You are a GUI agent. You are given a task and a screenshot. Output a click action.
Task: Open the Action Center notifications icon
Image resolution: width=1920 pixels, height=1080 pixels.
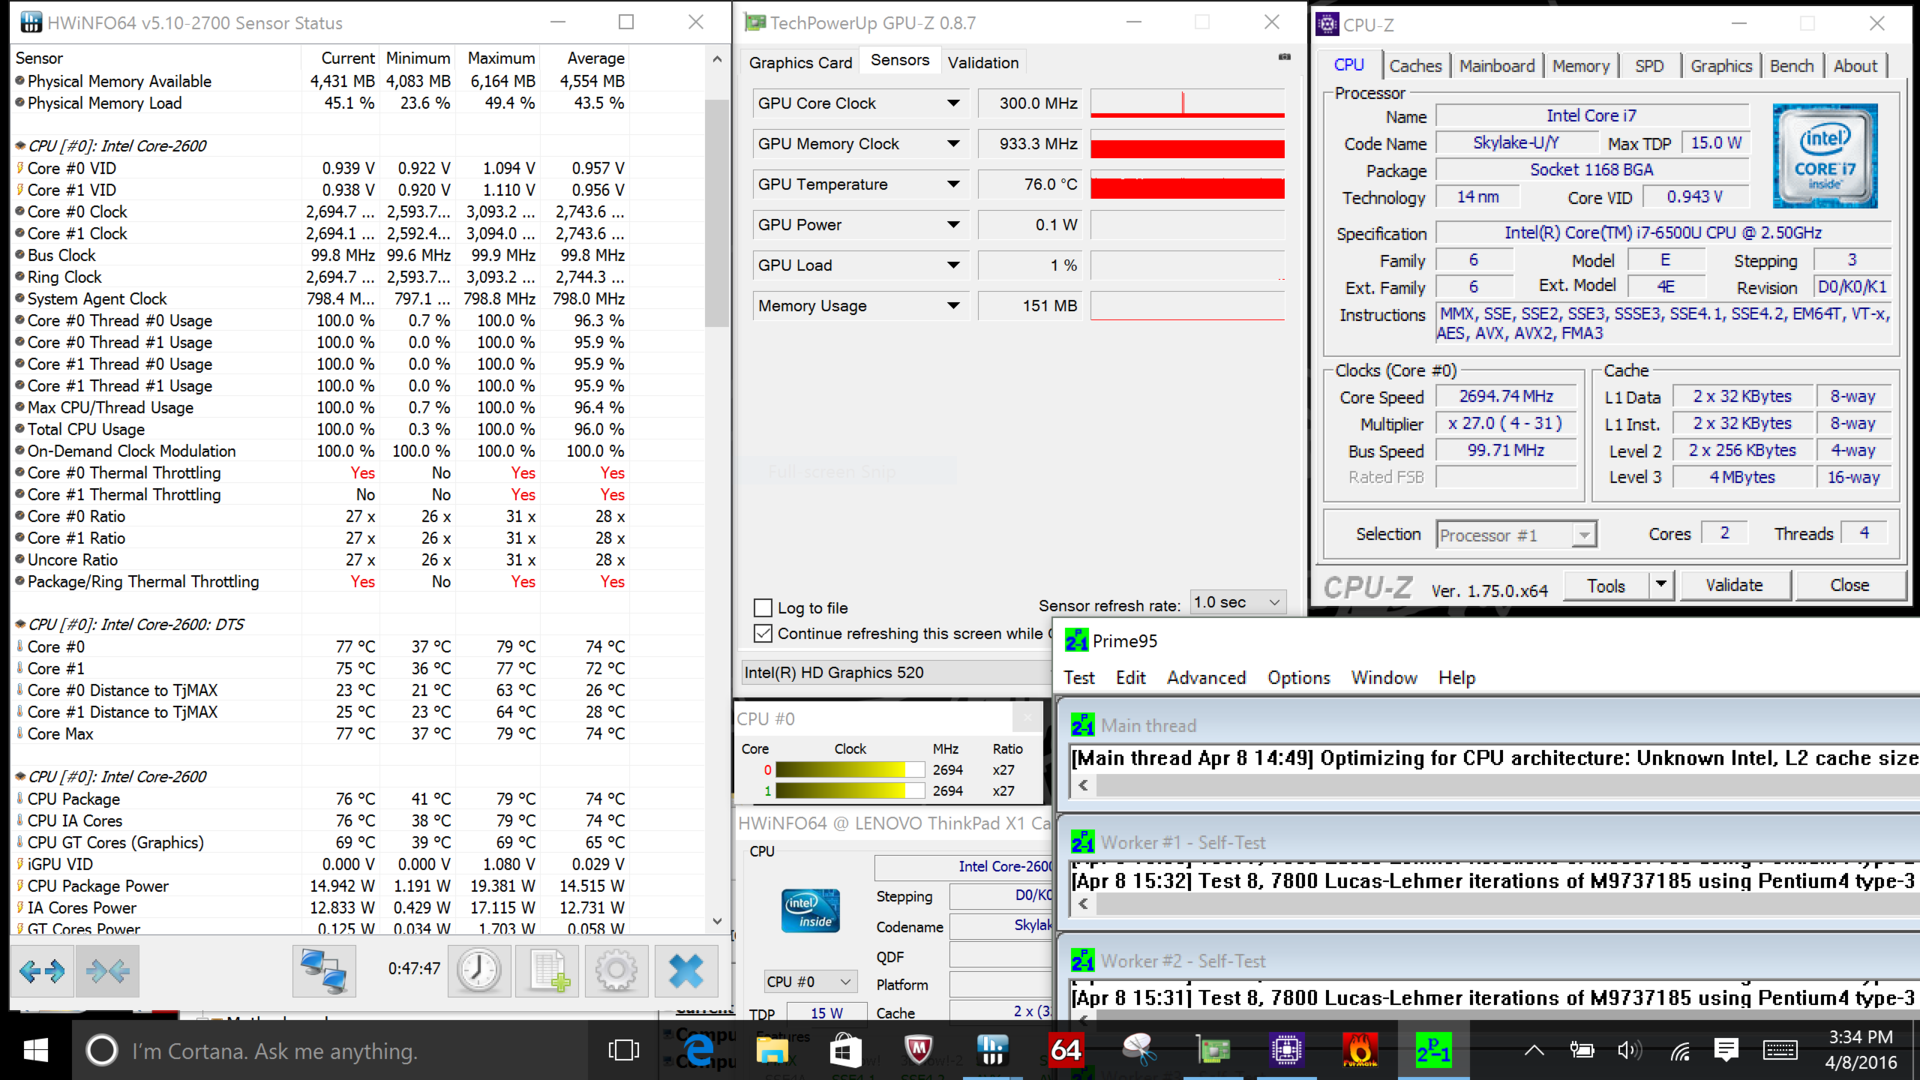(1726, 1050)
